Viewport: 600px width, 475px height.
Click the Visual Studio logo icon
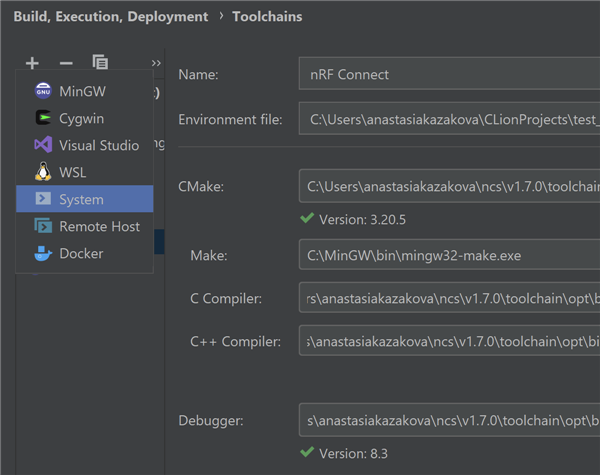click(x=42, y=145)
